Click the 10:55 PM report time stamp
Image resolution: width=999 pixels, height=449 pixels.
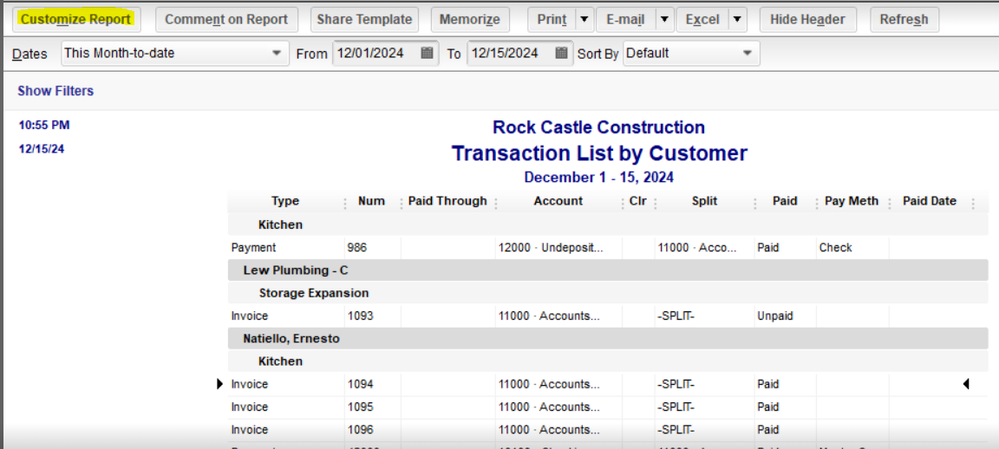44,125
